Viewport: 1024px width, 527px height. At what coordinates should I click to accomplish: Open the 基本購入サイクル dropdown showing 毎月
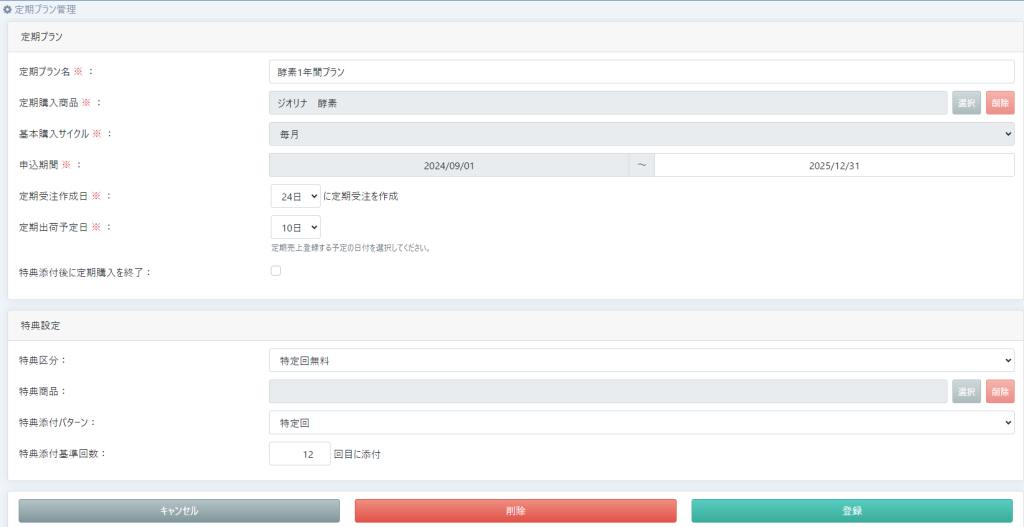641,134
